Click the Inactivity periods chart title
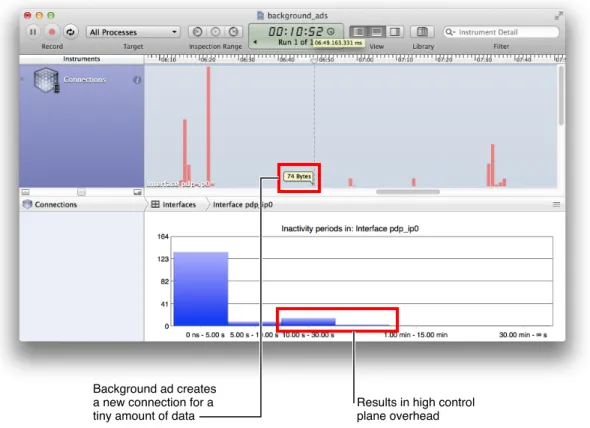Viewport: 590px width, 428px height. pyautogui.click(x=350, y=228)
